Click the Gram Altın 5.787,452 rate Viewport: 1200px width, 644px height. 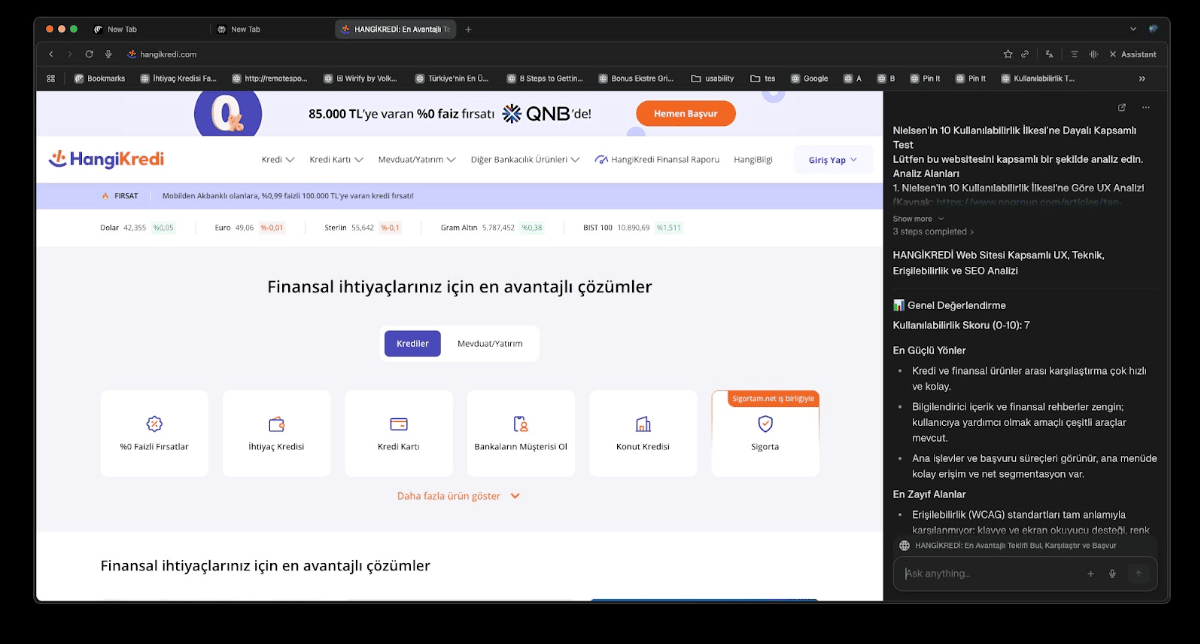point(492,228)
